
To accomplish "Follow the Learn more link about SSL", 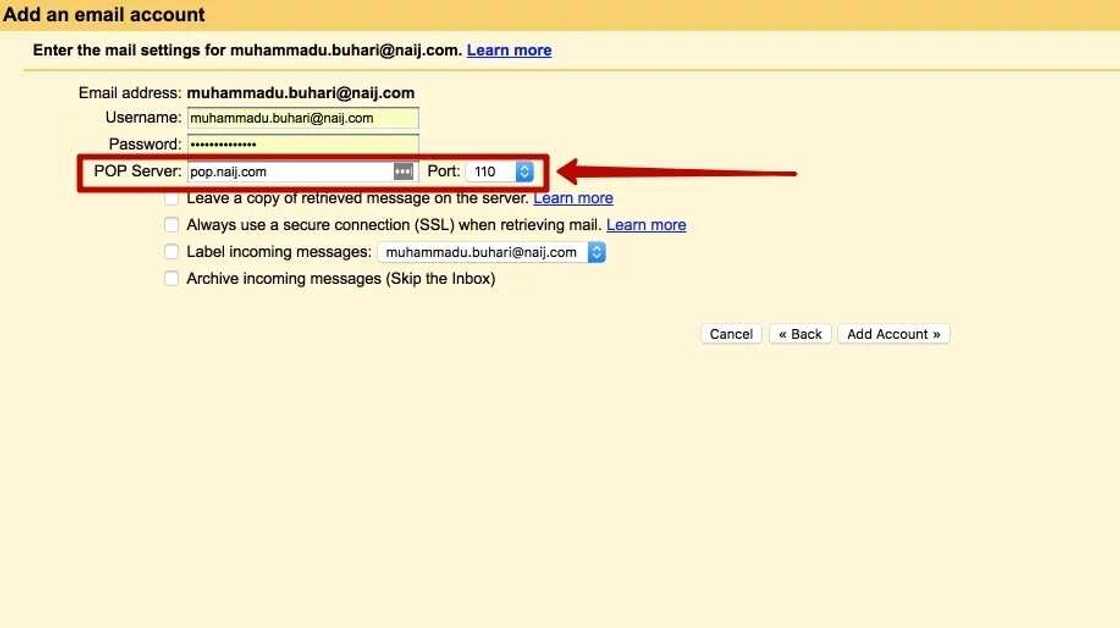I will 646,225.
